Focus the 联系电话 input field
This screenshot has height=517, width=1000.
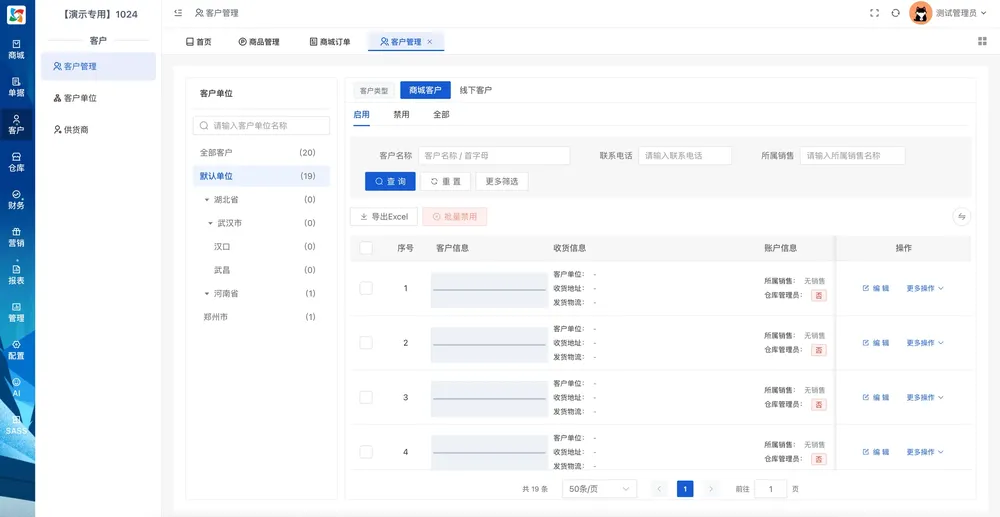pos(685,156)
